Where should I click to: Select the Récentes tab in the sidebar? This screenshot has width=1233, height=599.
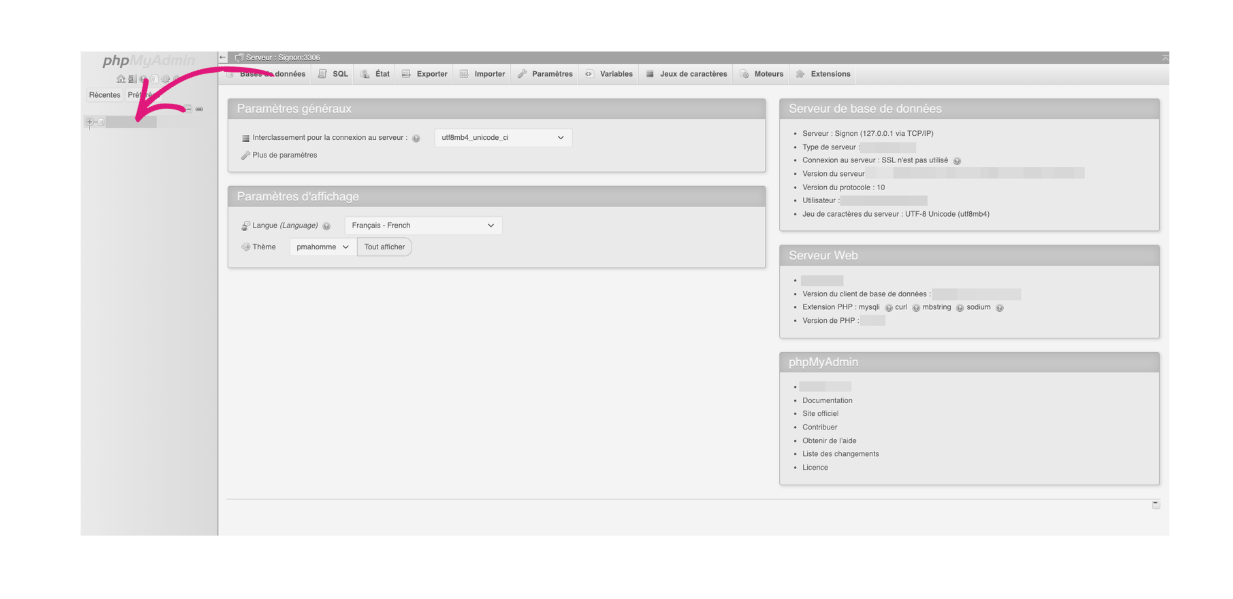pyautogui.click(x=105, y=94)
